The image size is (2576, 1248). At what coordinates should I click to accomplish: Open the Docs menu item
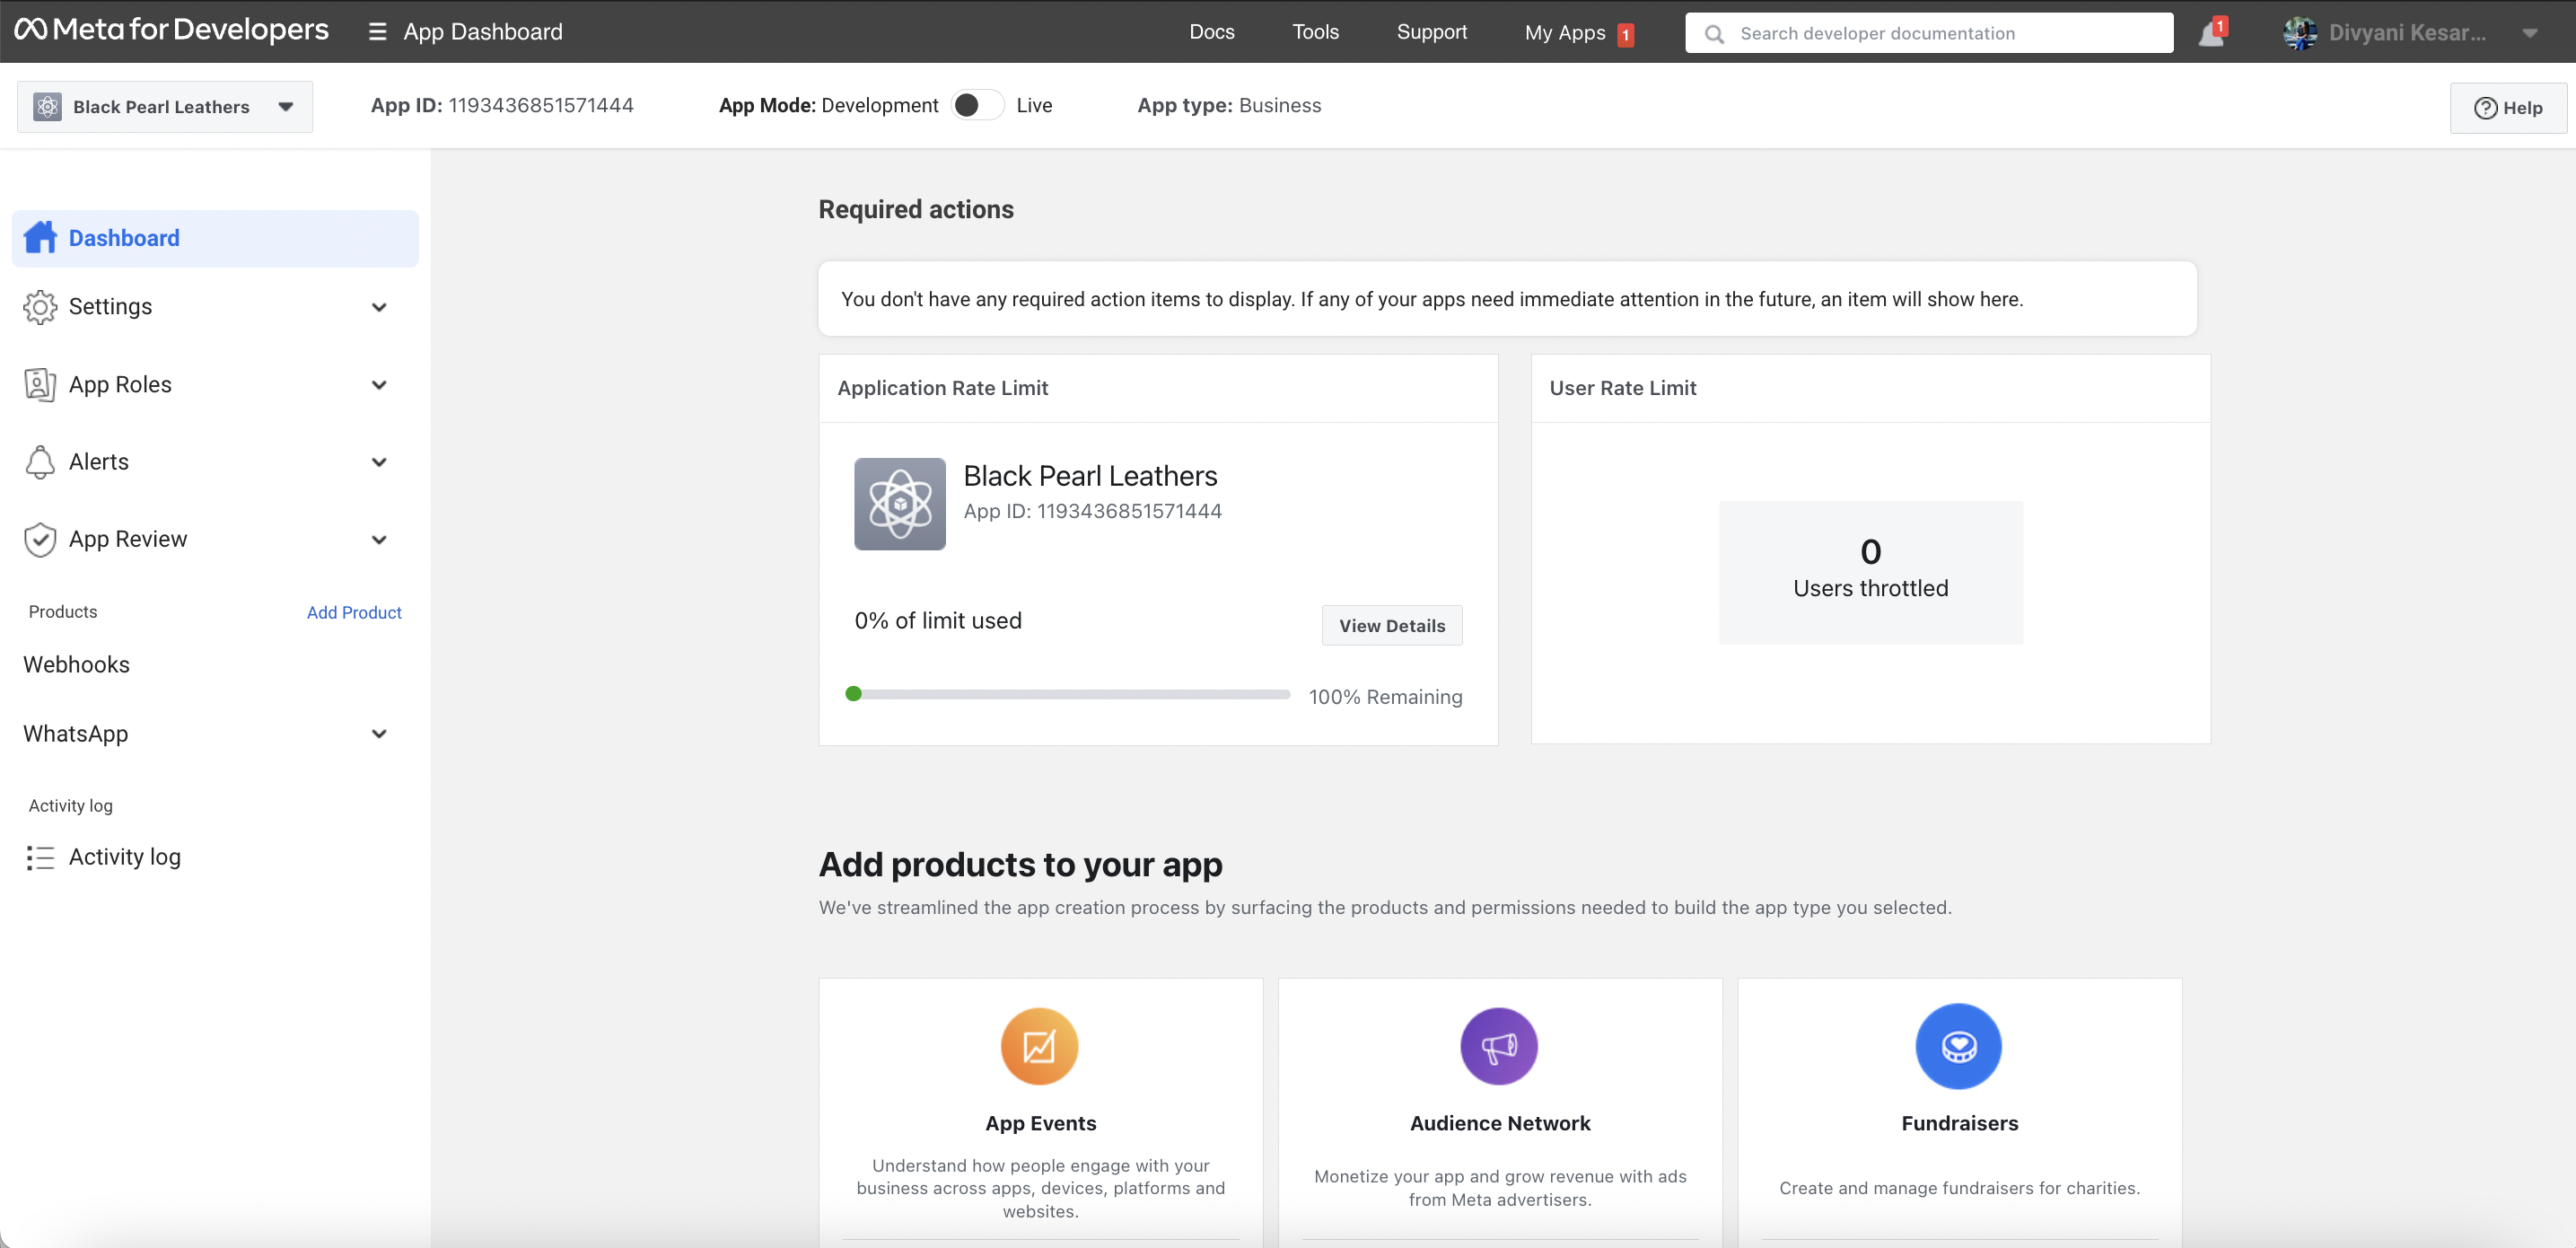click(1211, 31)
